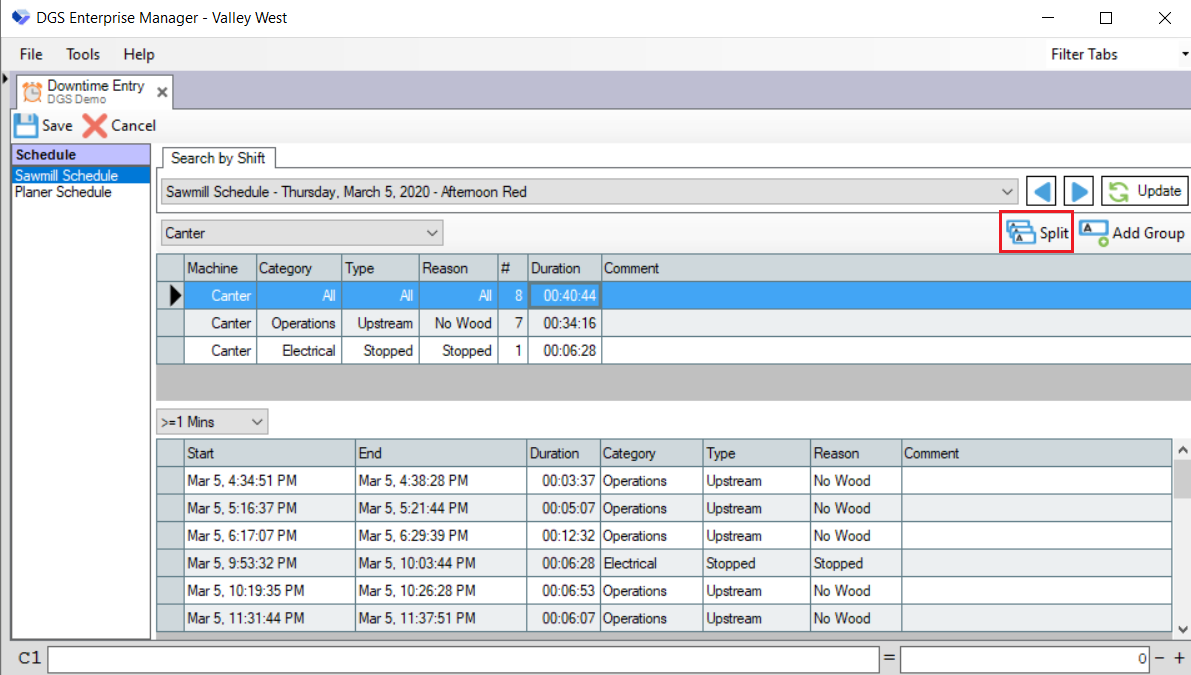This screenshot has width=1191, height=675.
Task: Click the Duration column header in lower grid
Action: click(563, 453)
